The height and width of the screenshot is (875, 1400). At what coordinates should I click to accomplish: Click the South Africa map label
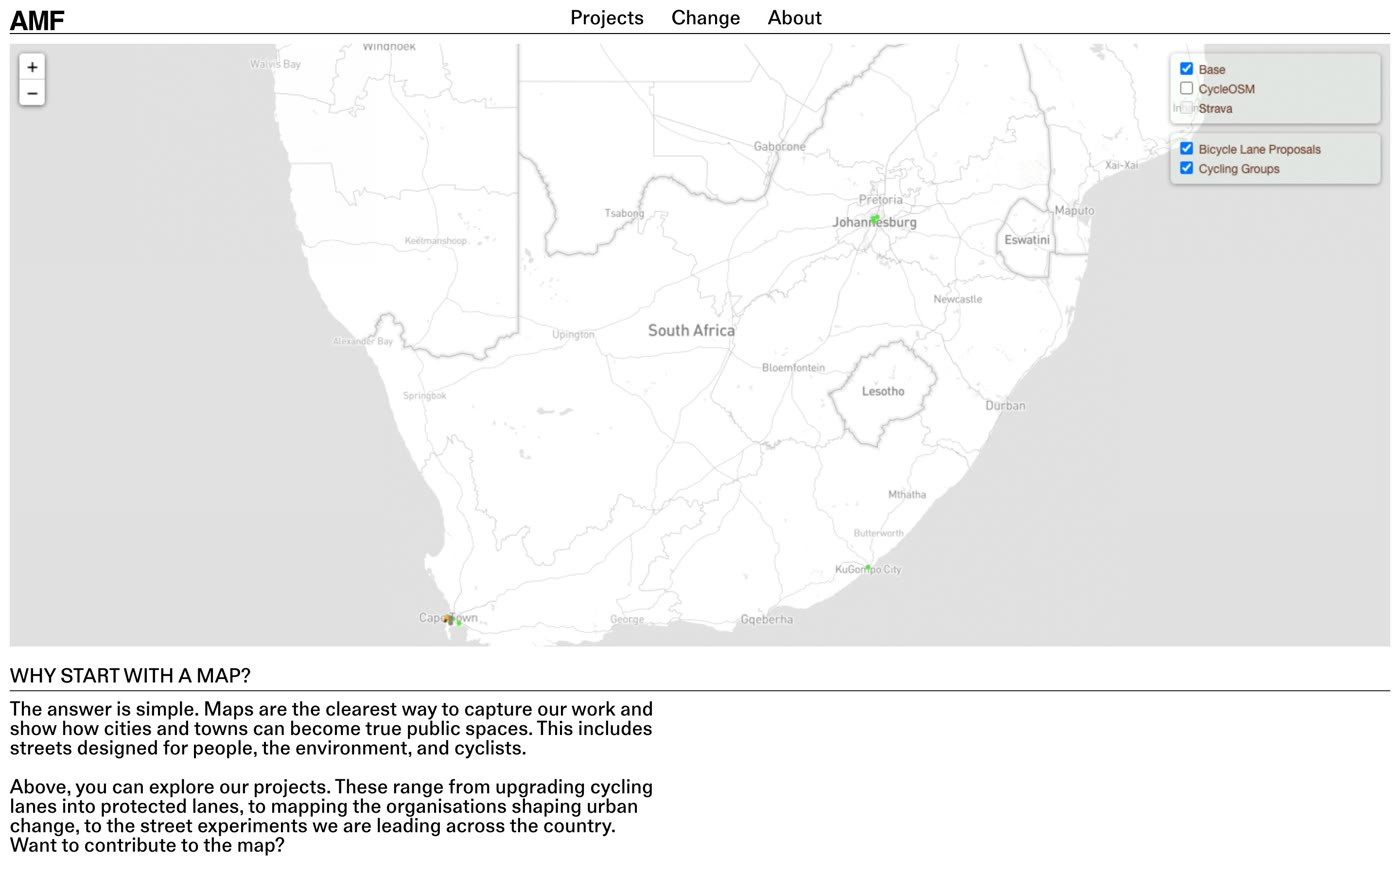click(x=691, y=330)
